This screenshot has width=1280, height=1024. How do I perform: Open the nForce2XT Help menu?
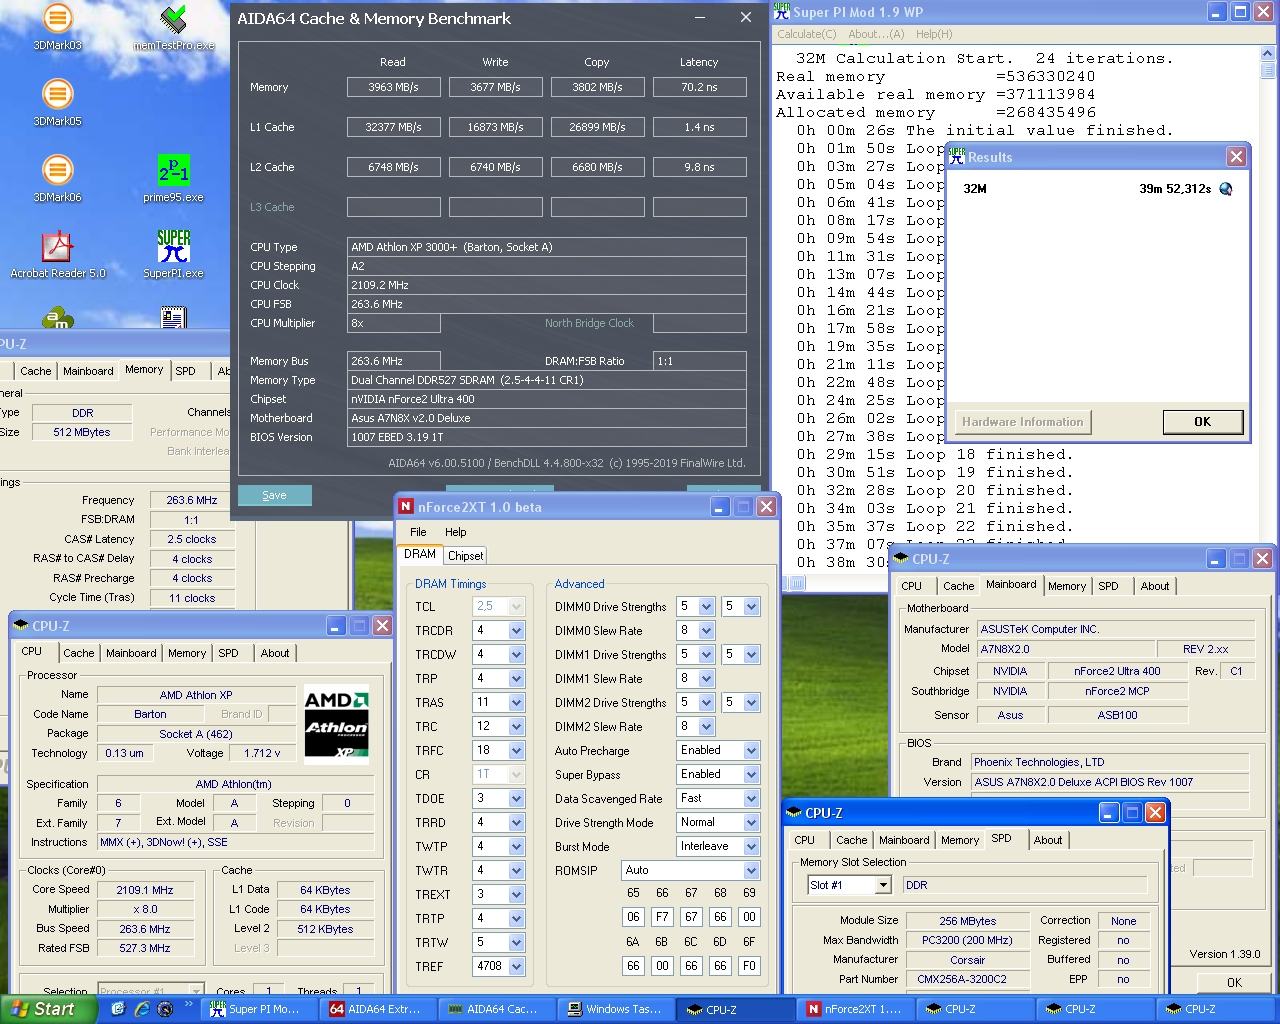(x=455, y=532)
